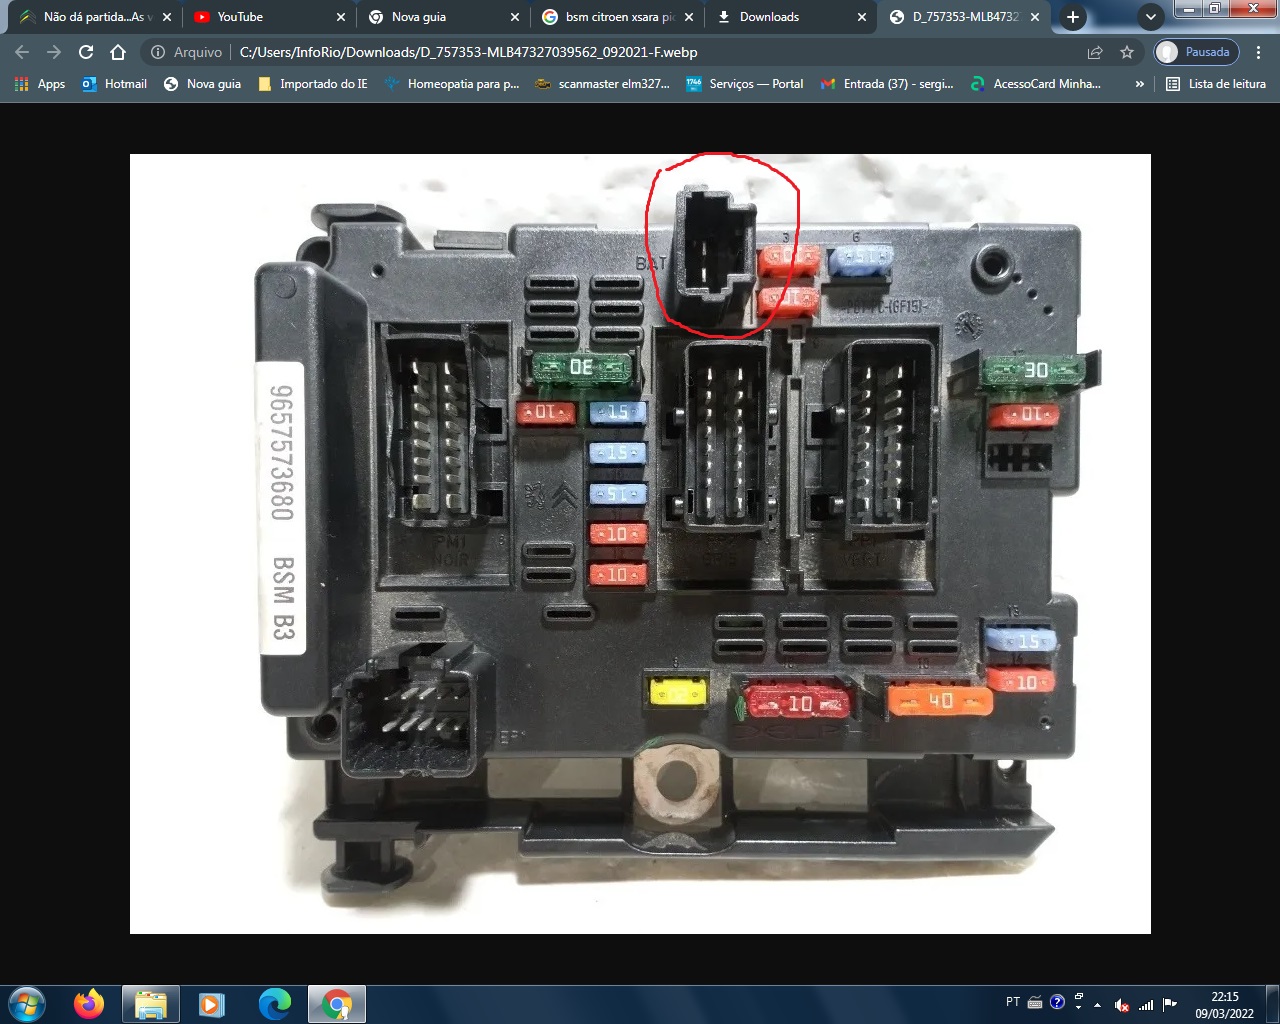
Task: Close the bsm citroen xsara tab
Action: tap(689, 17)
